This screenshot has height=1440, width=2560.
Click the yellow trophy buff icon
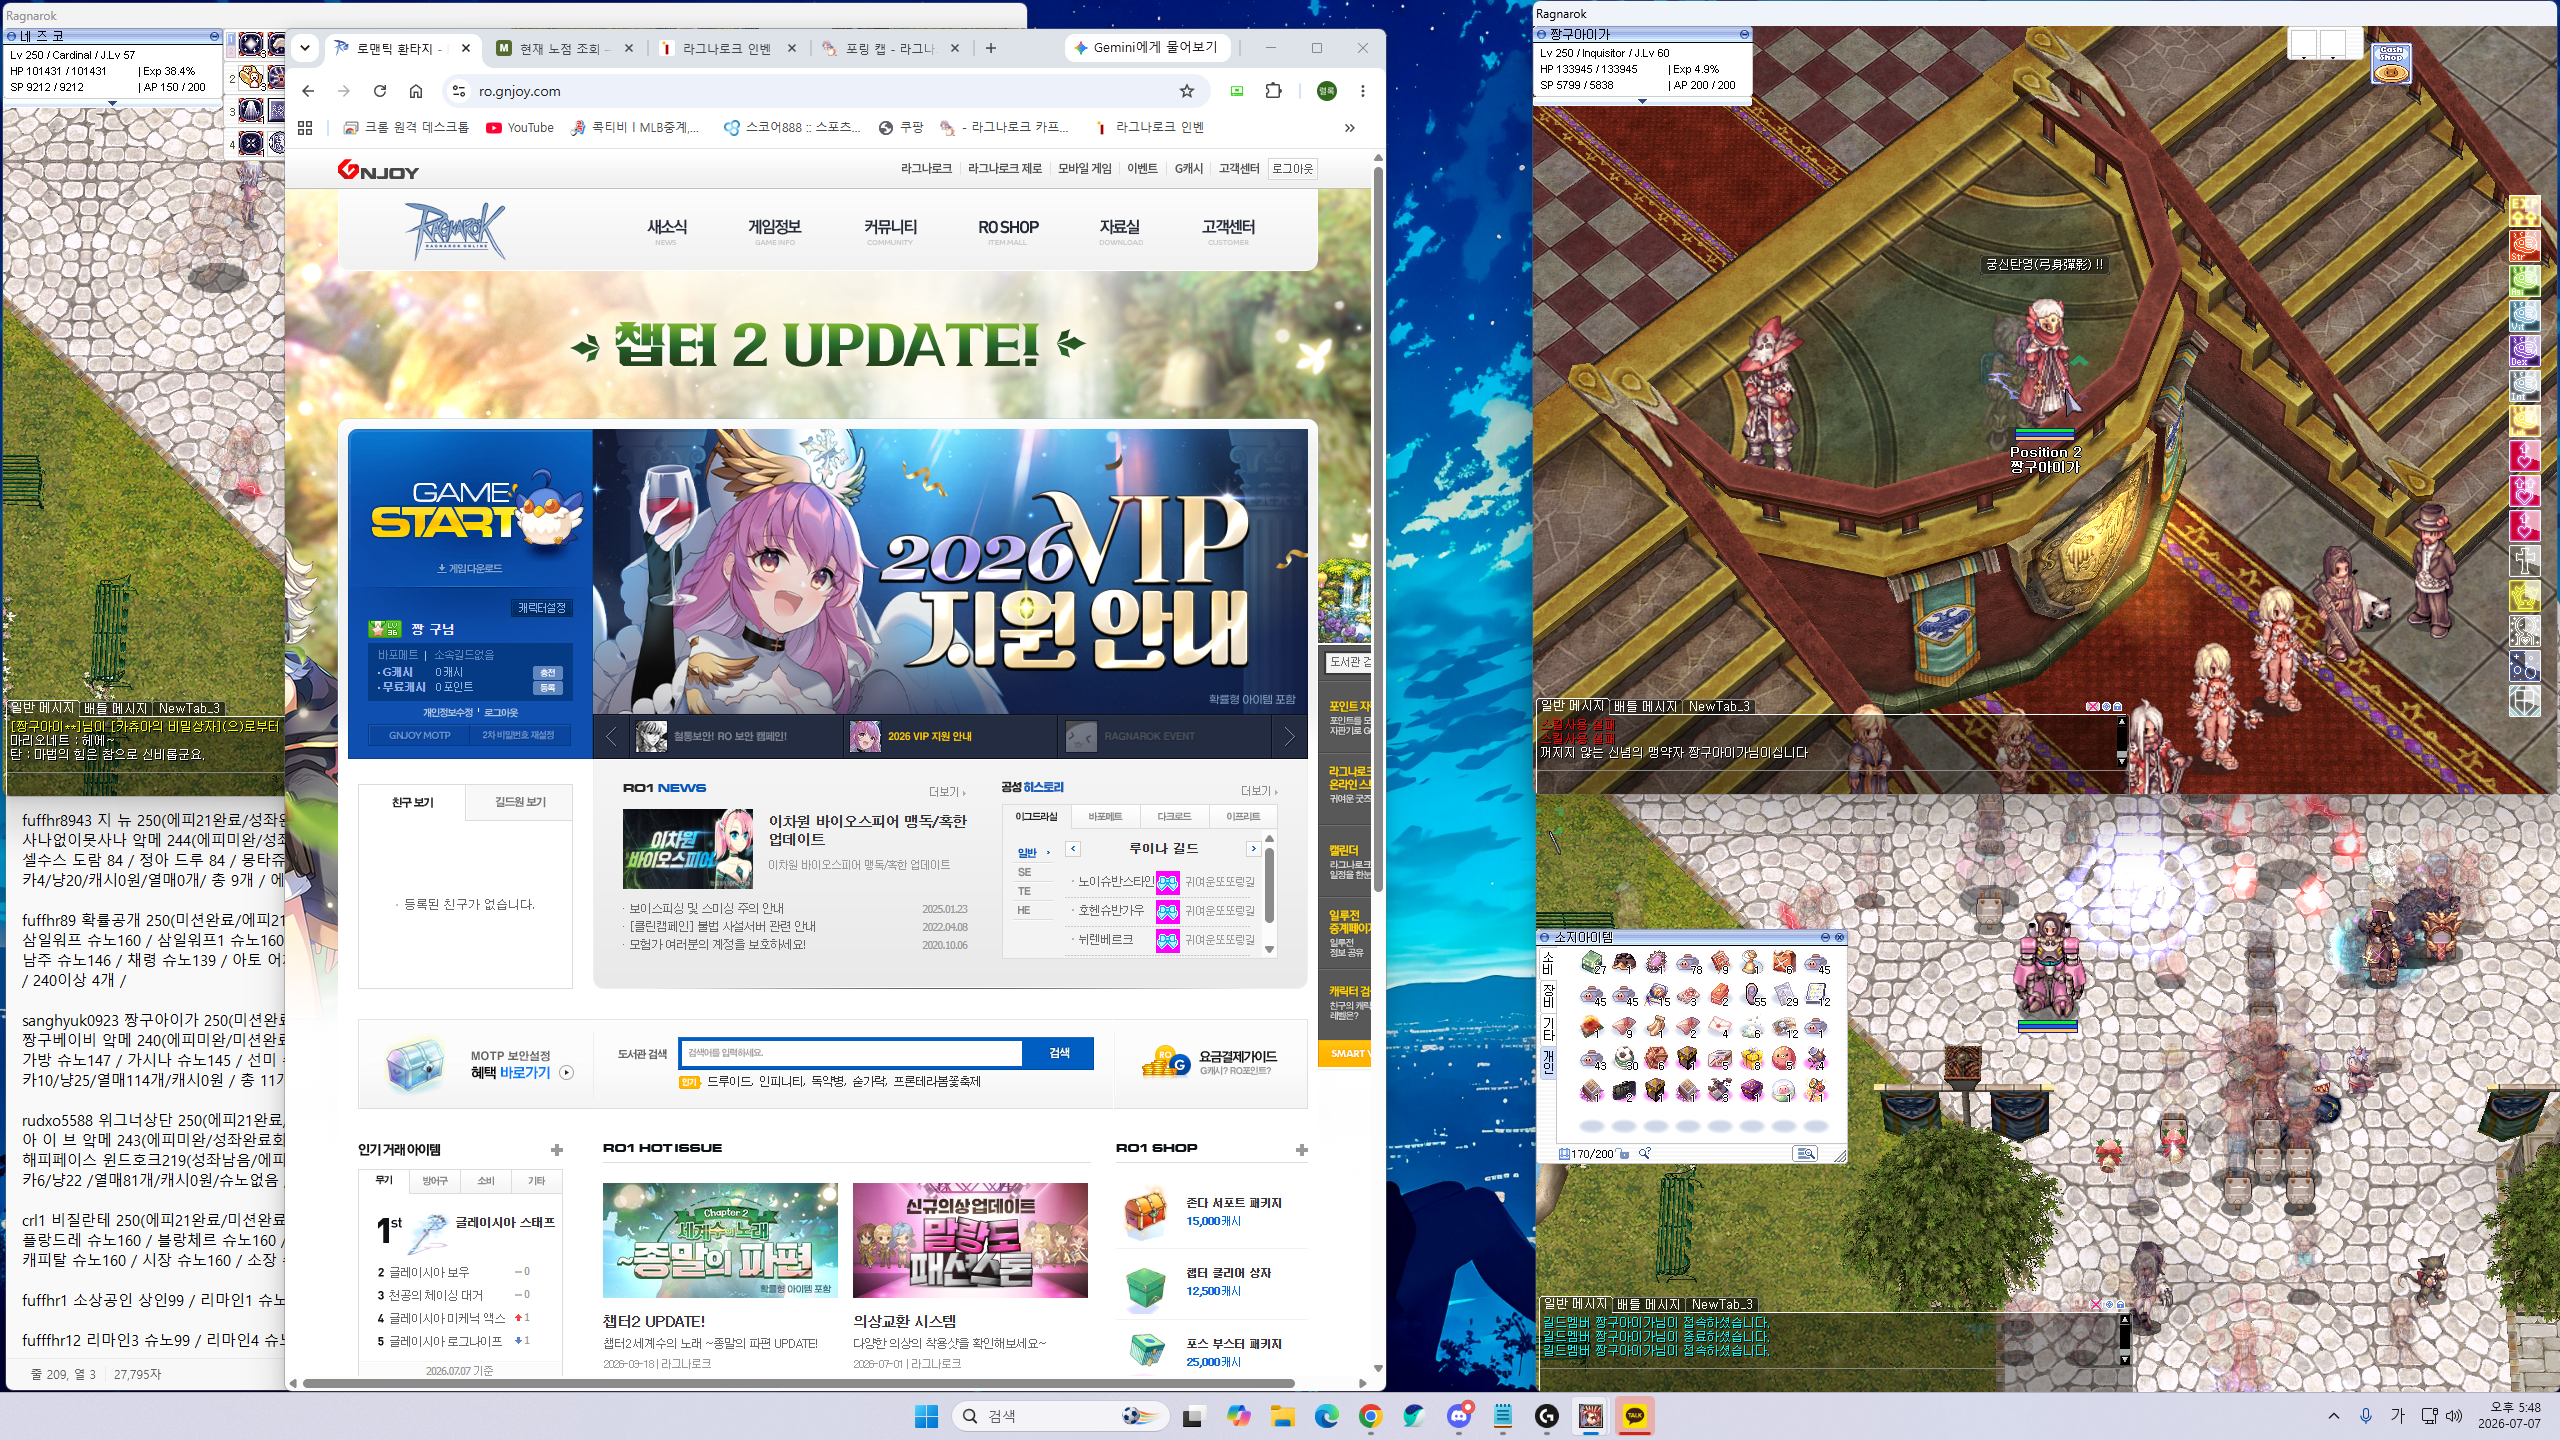2525,596
